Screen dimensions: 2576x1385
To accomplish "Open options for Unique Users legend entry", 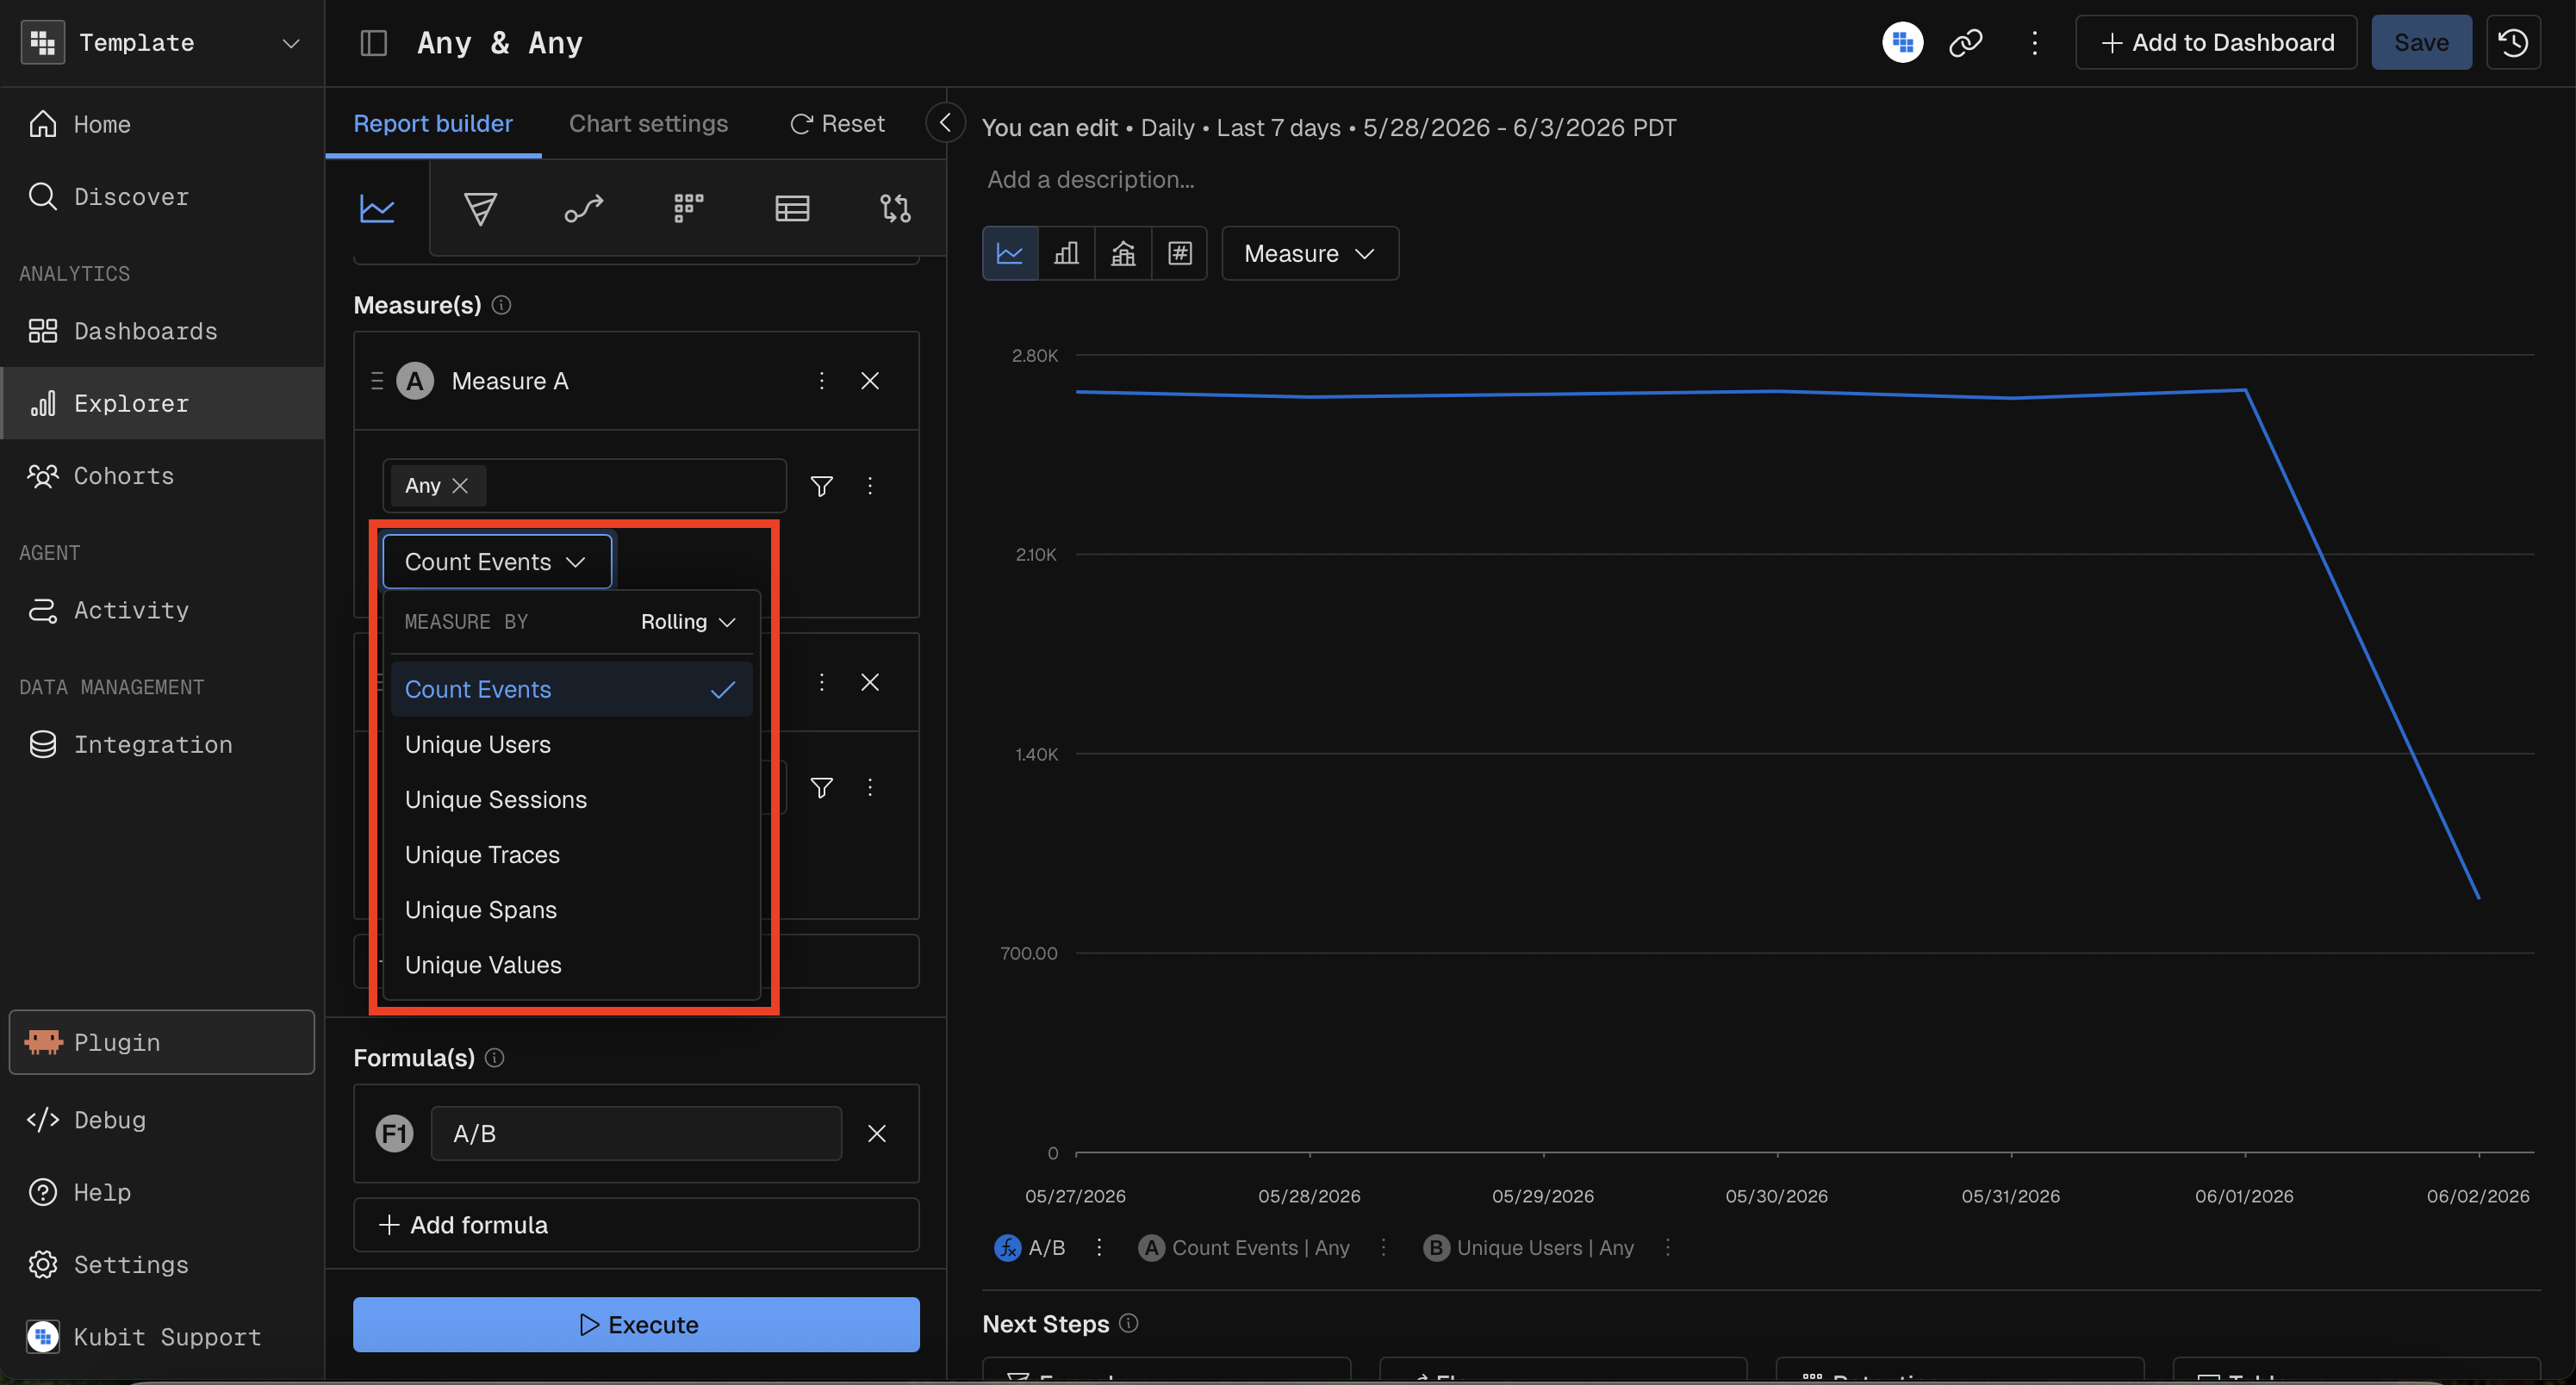I will (x=1668, y=1247).
